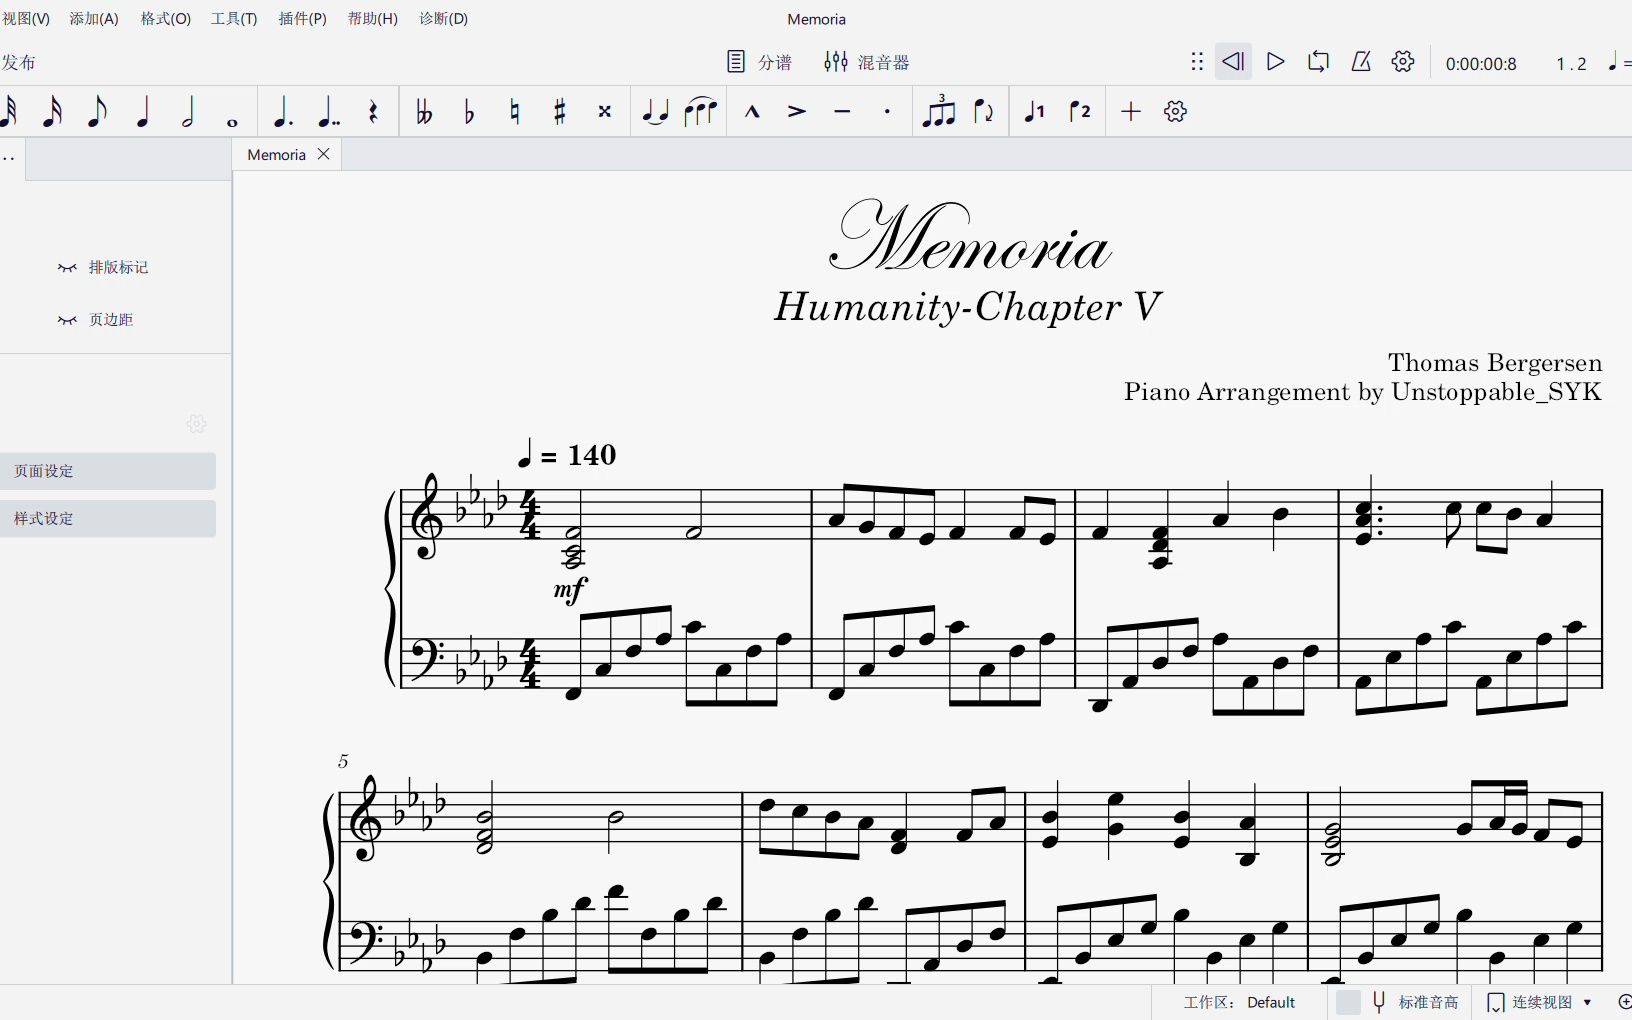This screenshot has width=1632, height=1020.
Task: Add marcato articulation
Action: pos(752,111)
